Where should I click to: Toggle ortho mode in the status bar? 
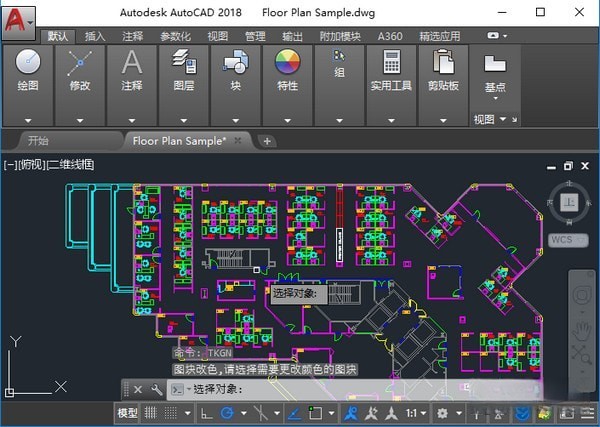(205, 413)
